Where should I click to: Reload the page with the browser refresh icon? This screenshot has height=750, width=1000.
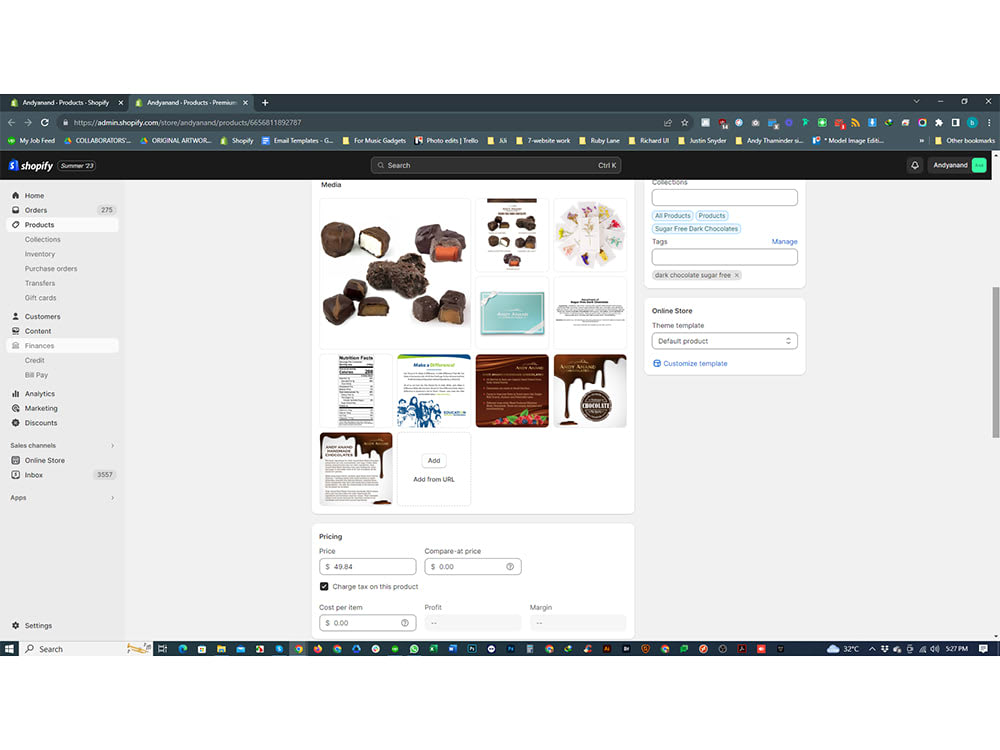tap(45, 122)
